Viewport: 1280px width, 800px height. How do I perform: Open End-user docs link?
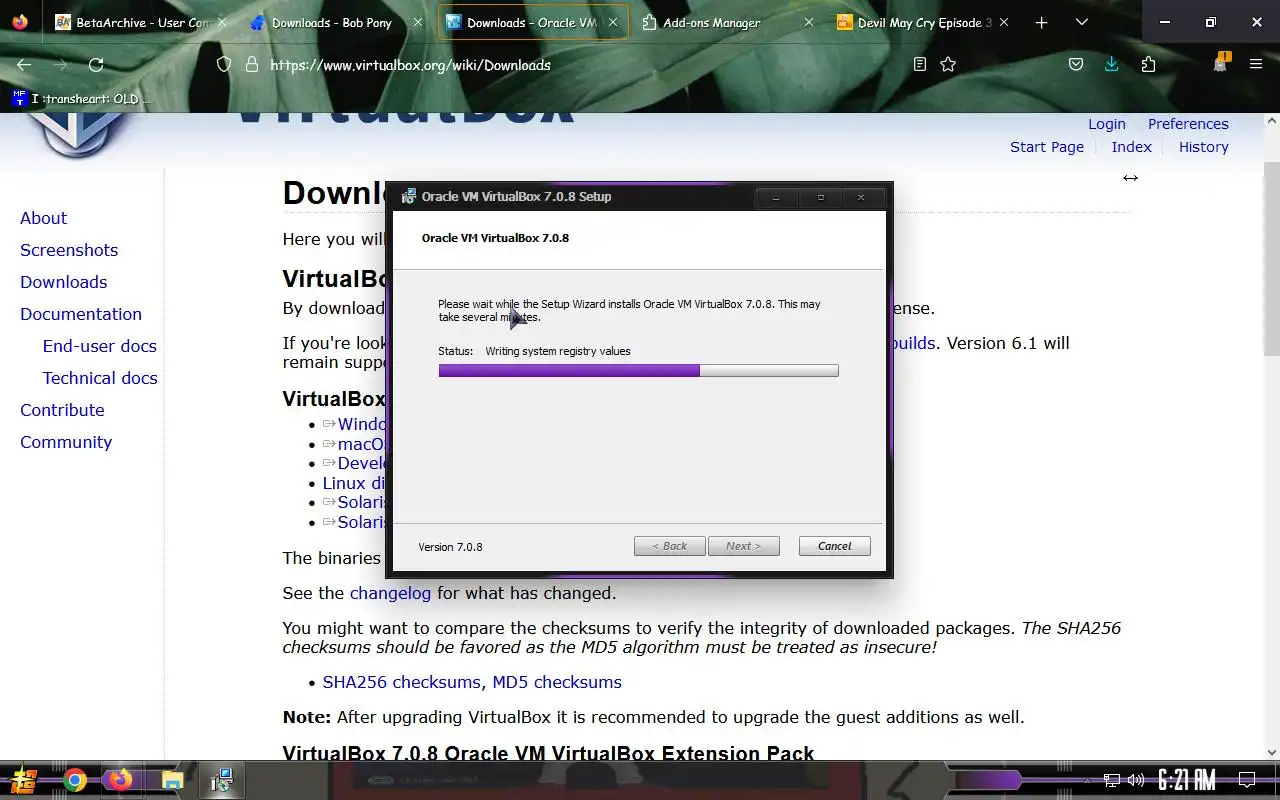coord(100,346)
